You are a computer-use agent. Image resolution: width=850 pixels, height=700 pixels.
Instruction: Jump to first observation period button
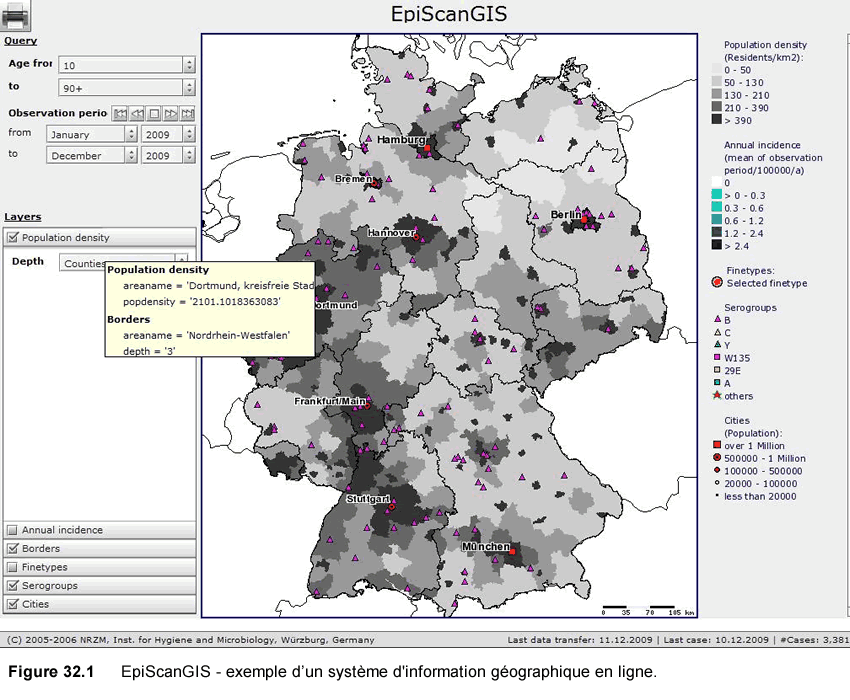coord(120,113)
